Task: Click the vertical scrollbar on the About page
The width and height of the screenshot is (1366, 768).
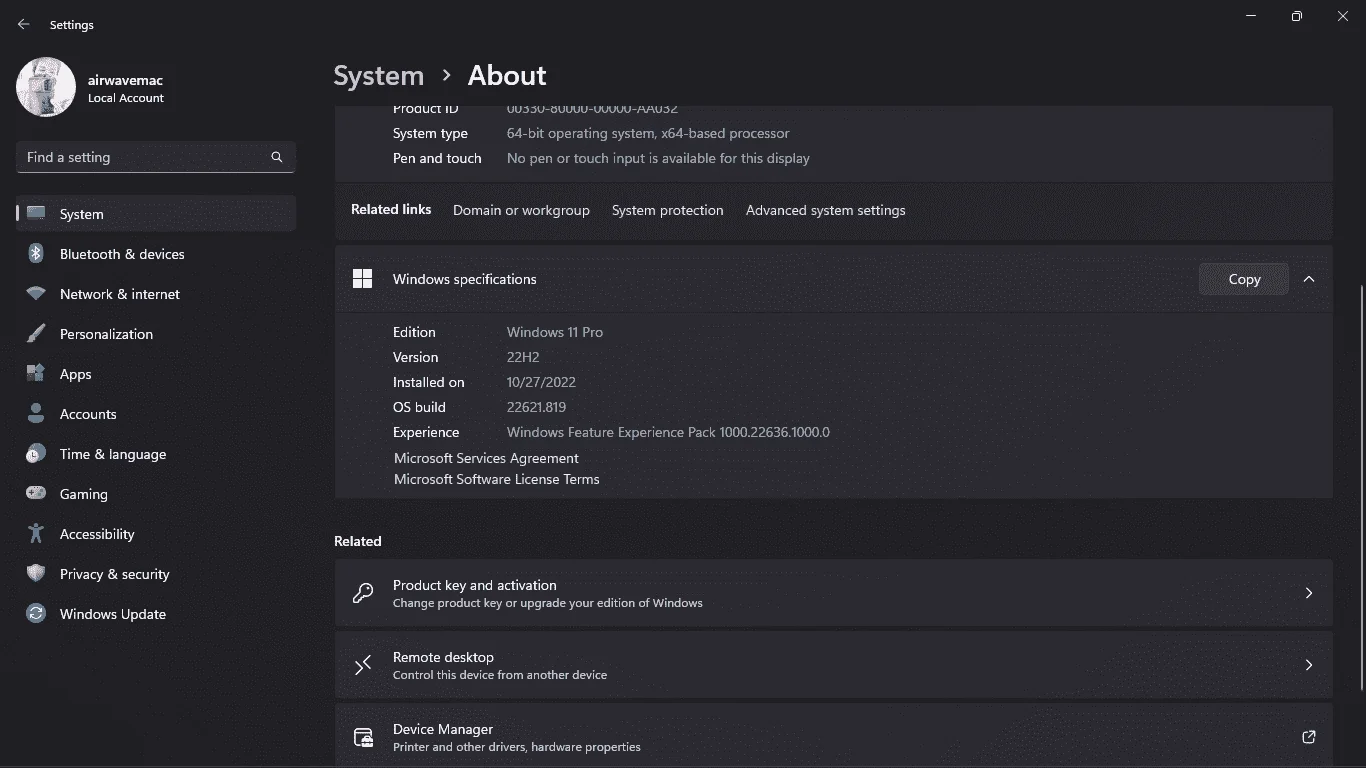Action: (x=1361, y=487)
